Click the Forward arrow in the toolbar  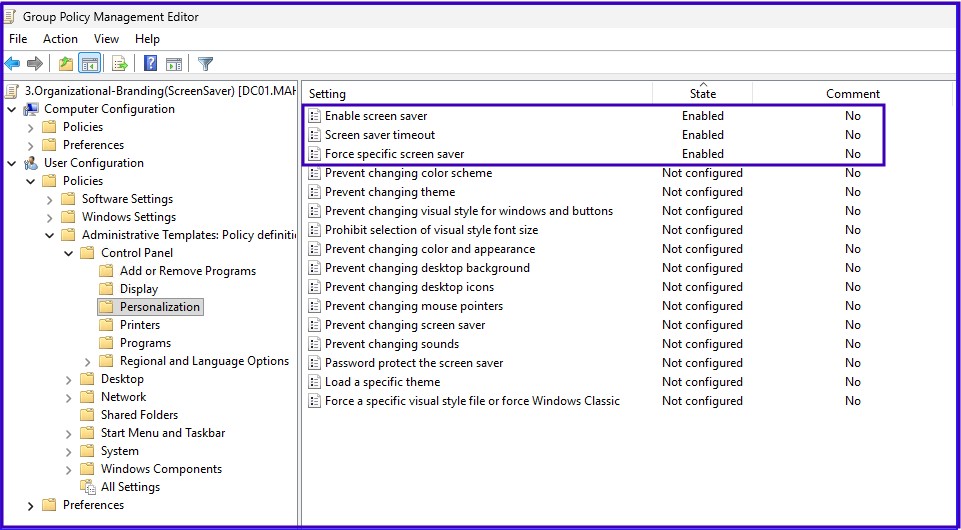pyautogui.click(x=35, y=64)
